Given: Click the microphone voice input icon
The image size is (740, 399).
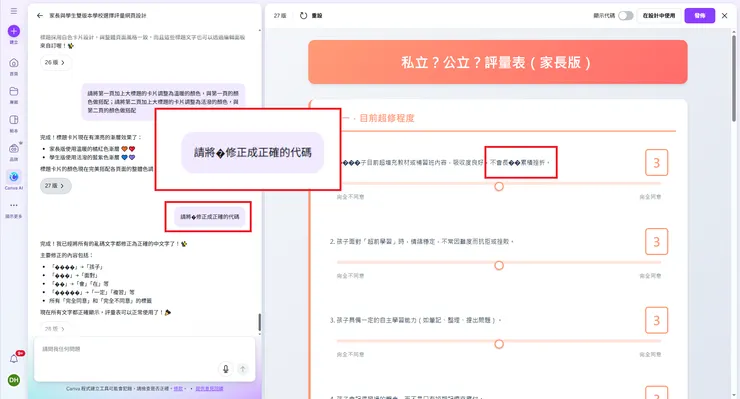Looking at the screenshot, I should [x=226, y=369].
